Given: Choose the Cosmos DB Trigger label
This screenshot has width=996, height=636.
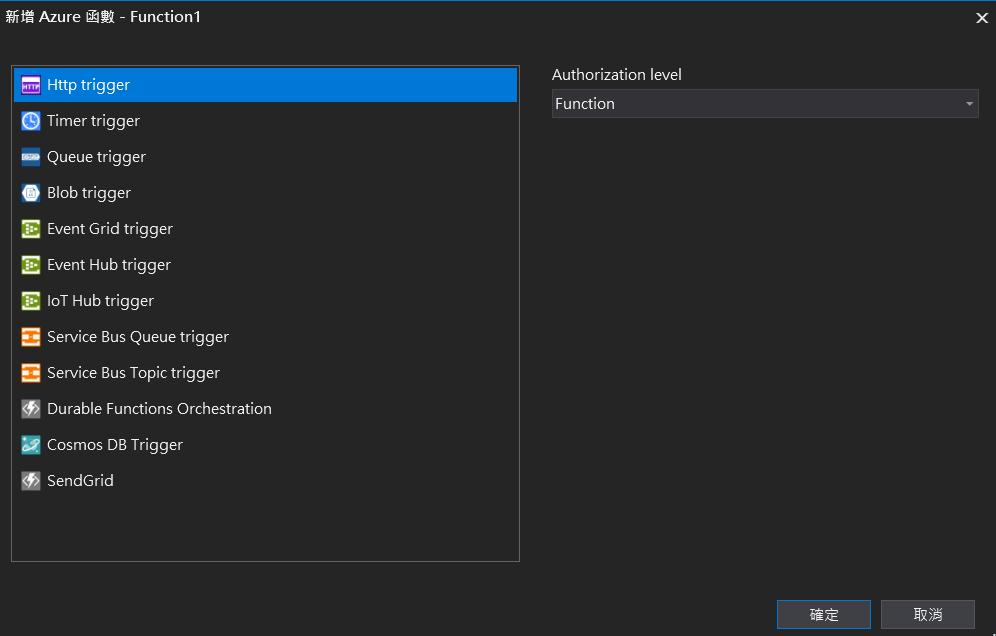Looking at the screenshot, I should pyautogui.click(x=115, y=445).
